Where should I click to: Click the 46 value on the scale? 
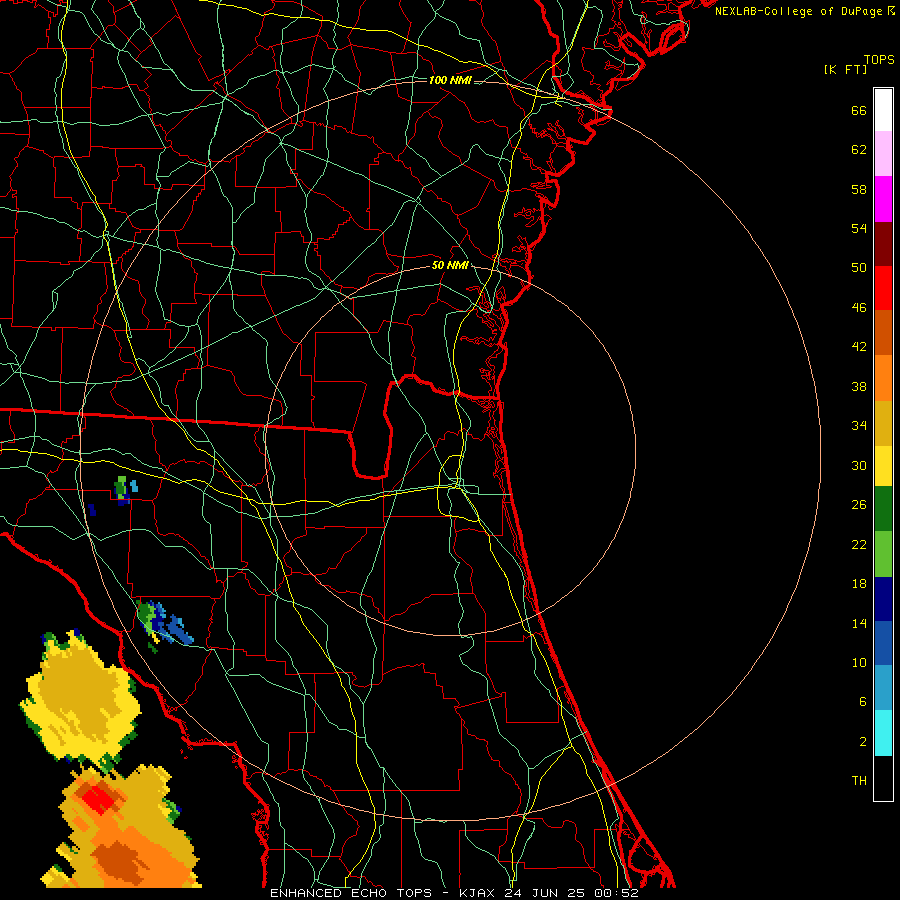(859, 308)
